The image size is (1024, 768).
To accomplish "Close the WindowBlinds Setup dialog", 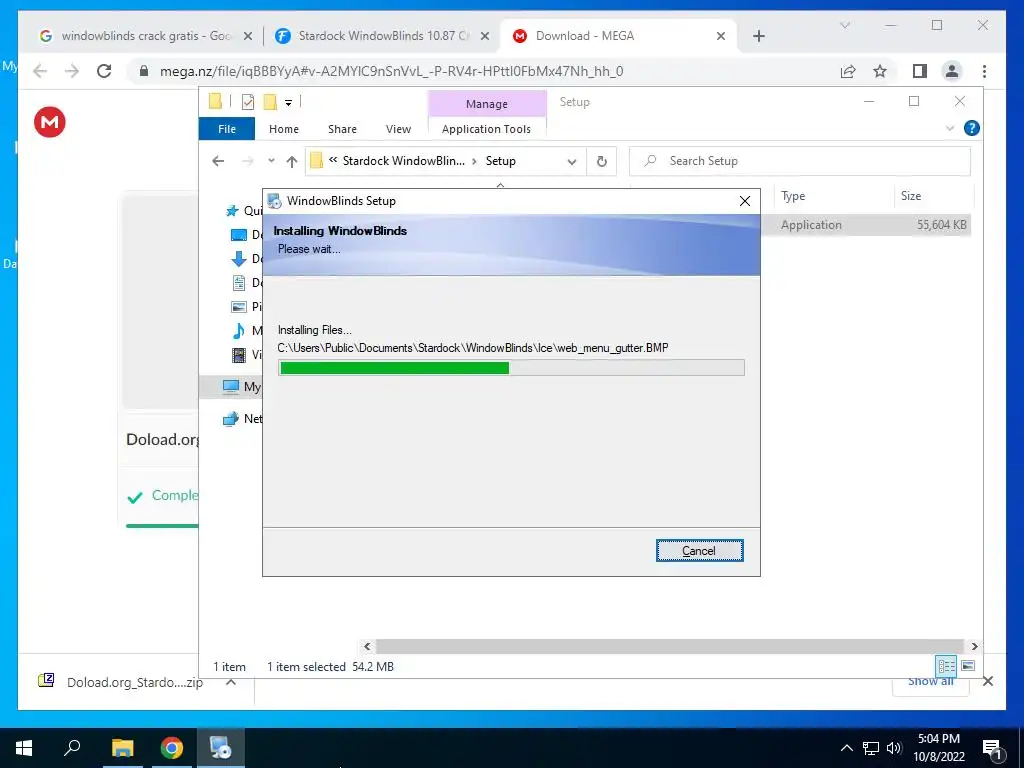I will point(744,201).
